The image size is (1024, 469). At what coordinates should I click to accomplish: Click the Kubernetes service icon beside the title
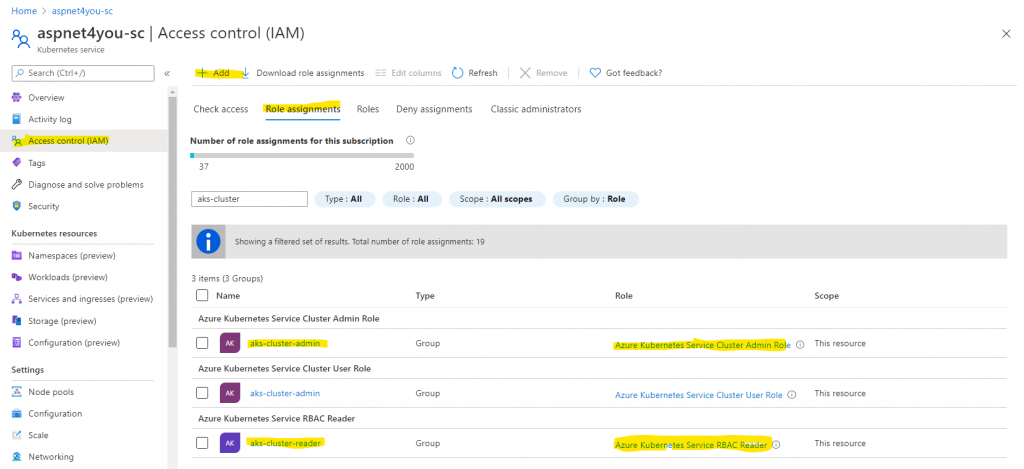21,39
